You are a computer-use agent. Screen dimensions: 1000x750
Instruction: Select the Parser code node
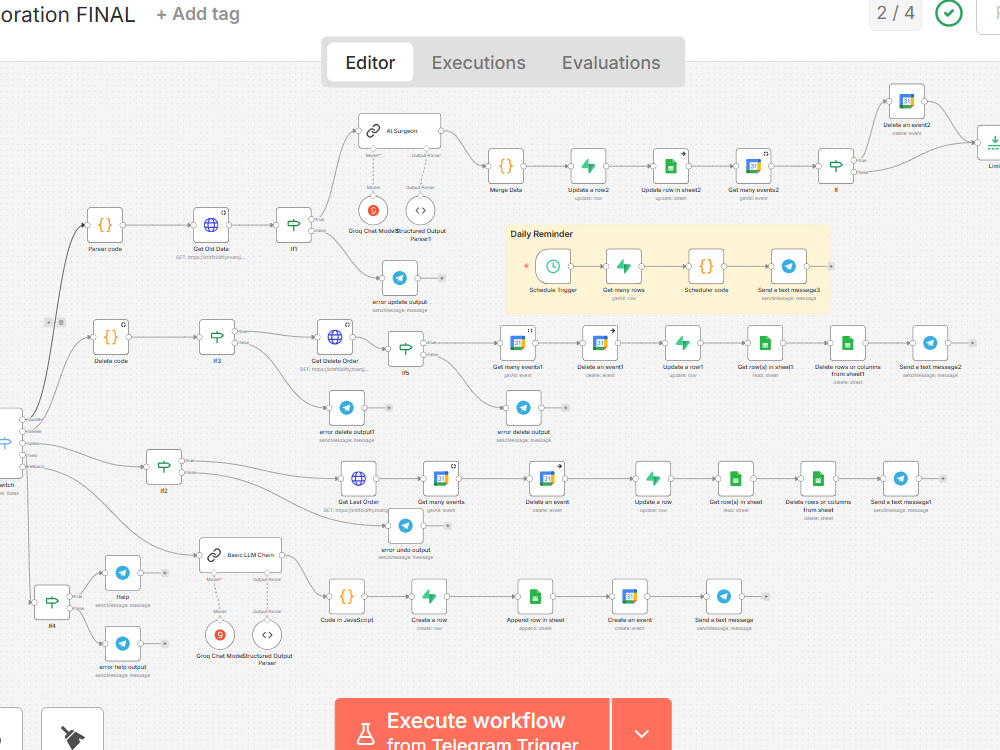click(x=105, y=225)
